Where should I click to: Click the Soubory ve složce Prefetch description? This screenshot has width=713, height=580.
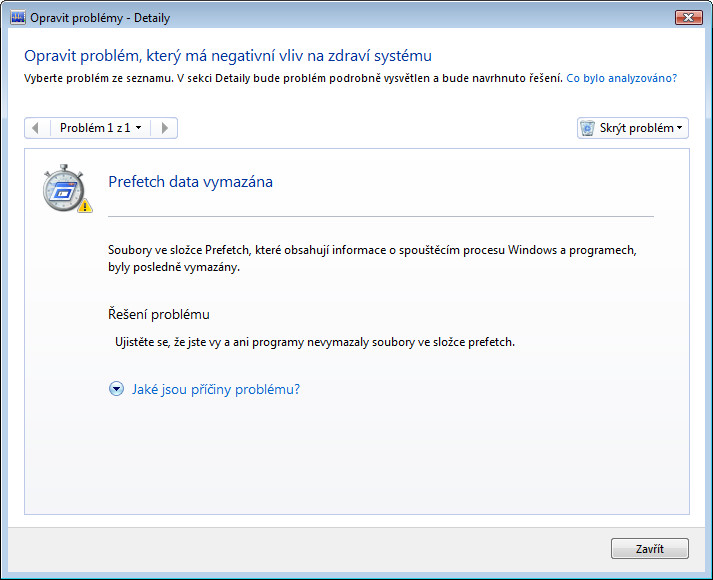pyautogui.click(x=372, y=258)
